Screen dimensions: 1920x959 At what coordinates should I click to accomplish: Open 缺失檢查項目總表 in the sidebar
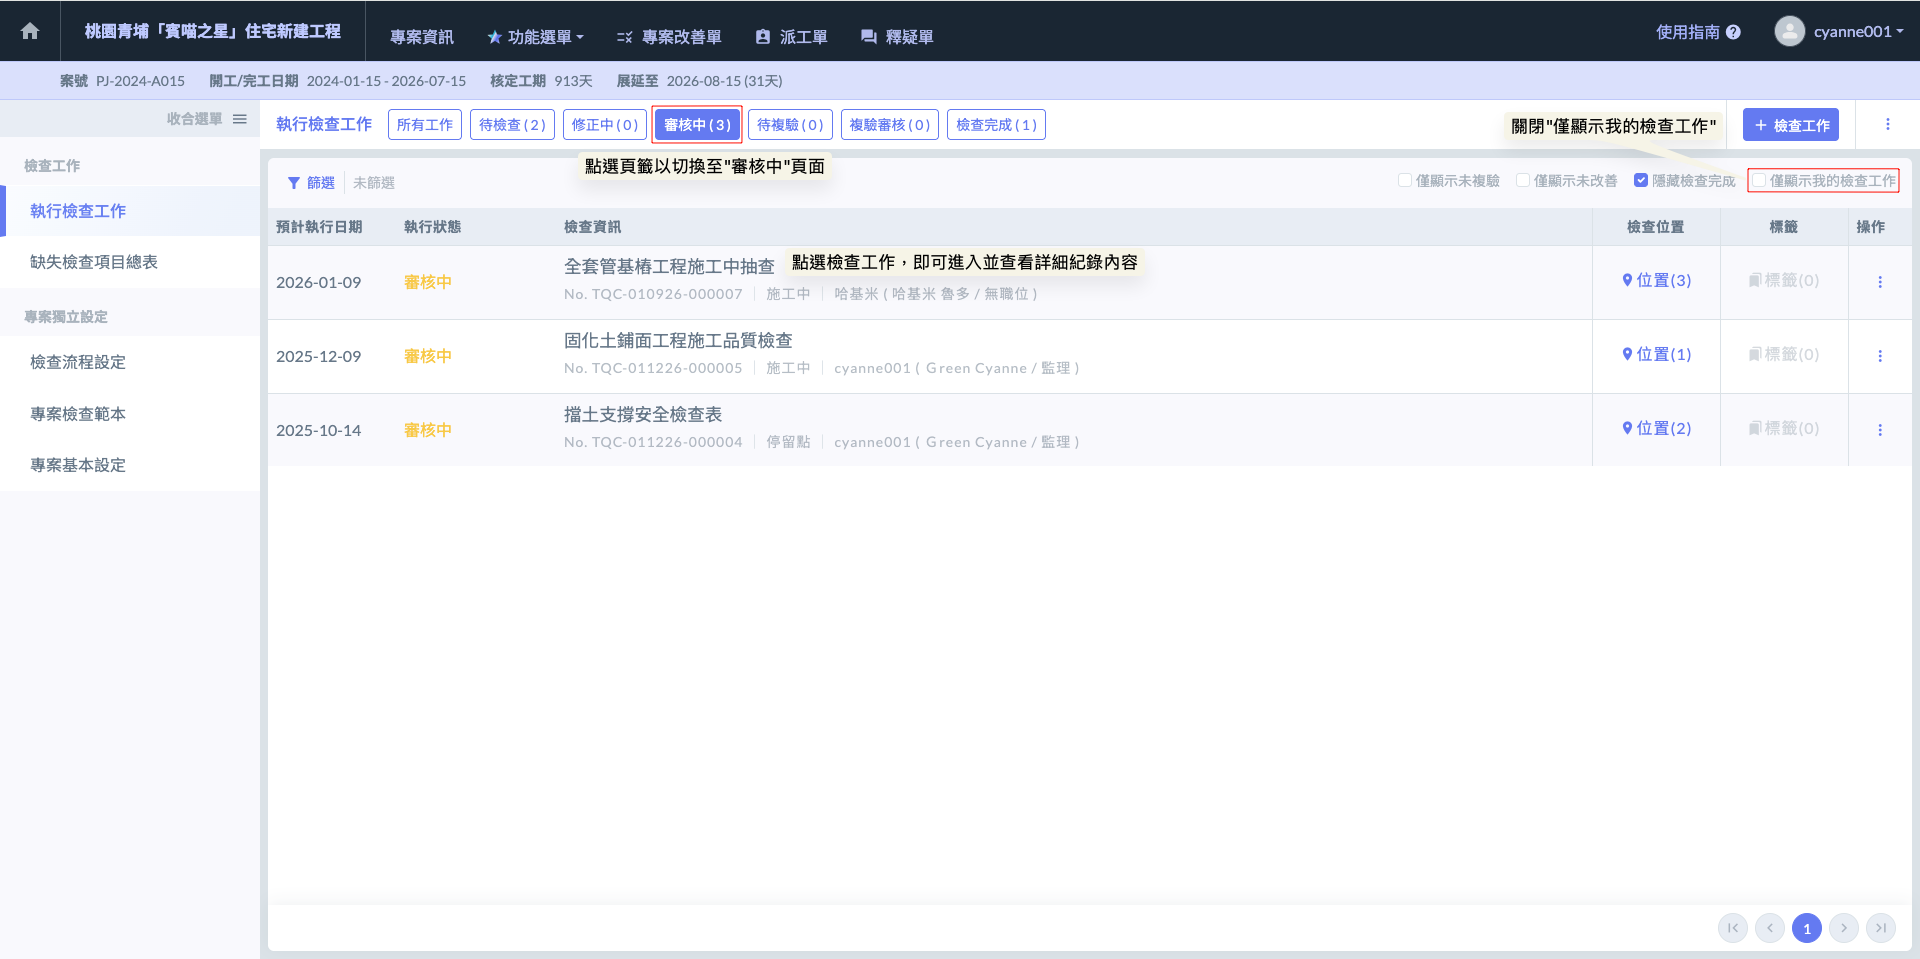pos(94,262)
